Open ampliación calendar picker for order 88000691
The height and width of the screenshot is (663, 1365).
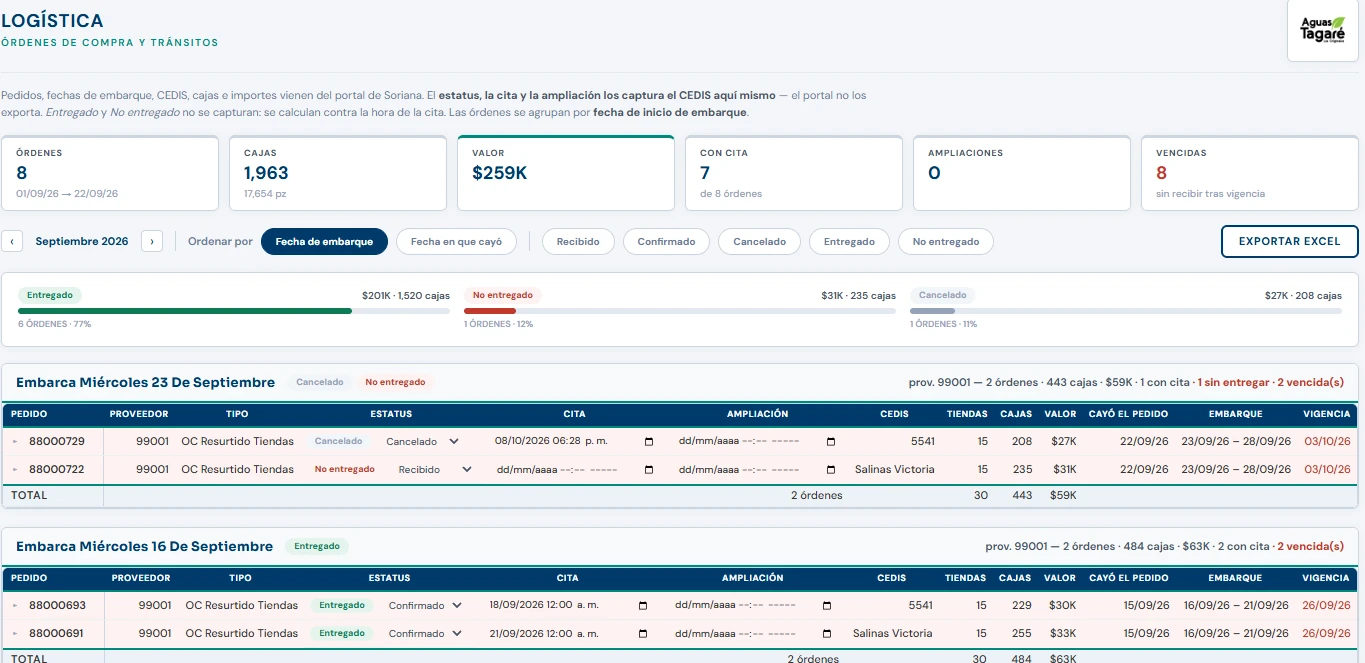[x=827, y=634]
